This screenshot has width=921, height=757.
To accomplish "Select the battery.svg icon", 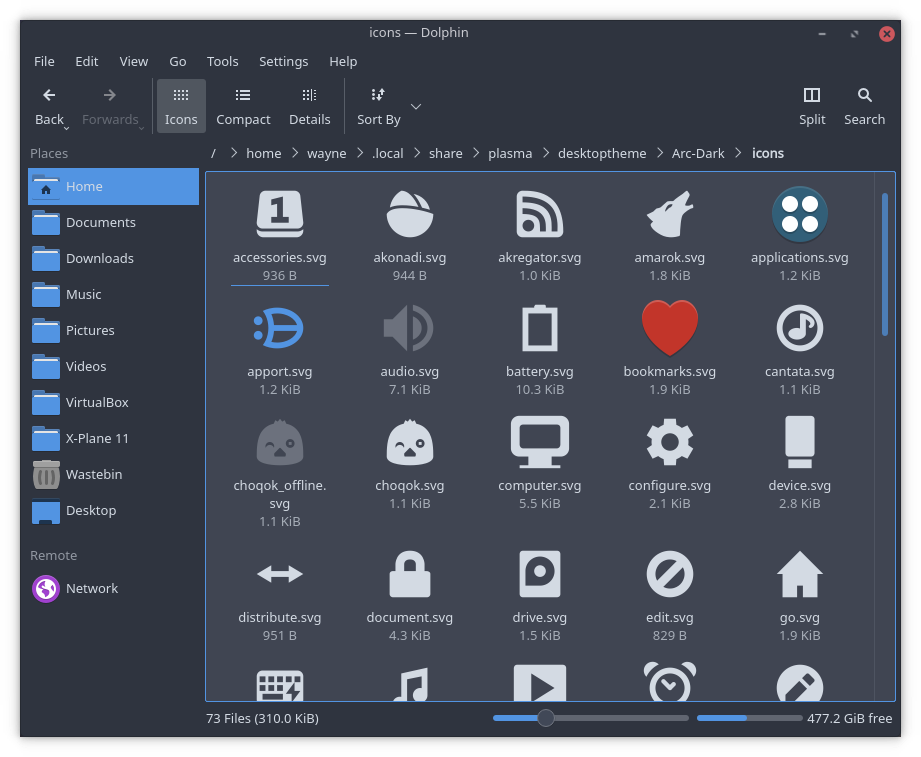I will coord(539,328).
